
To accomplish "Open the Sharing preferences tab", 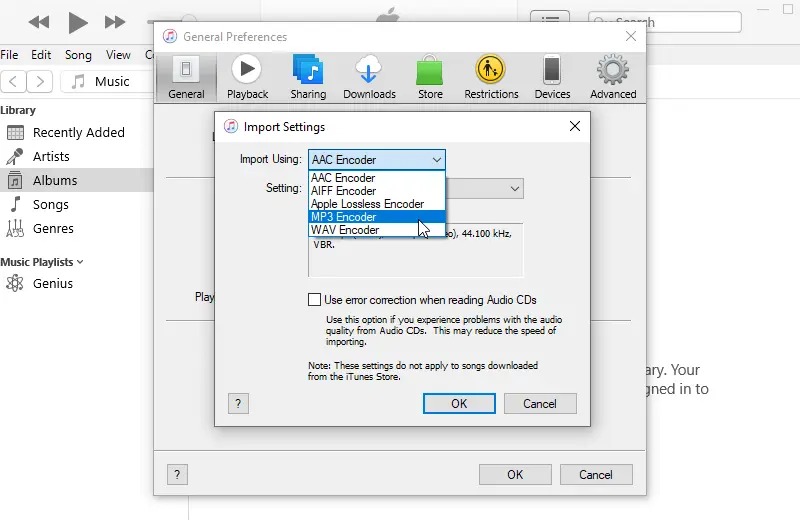I will [x=308, y=78].
